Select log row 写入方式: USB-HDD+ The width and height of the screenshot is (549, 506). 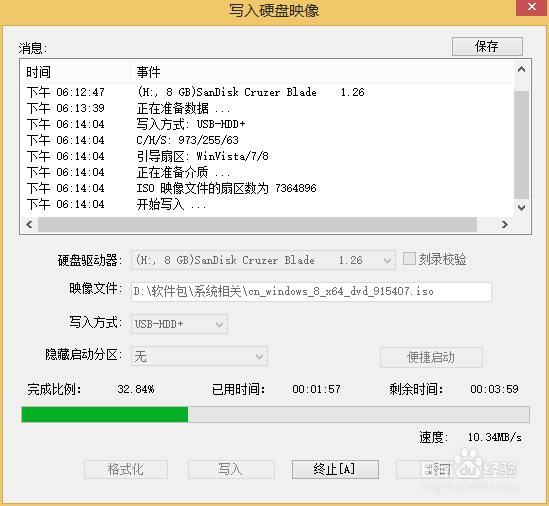(x=267, y=124)
